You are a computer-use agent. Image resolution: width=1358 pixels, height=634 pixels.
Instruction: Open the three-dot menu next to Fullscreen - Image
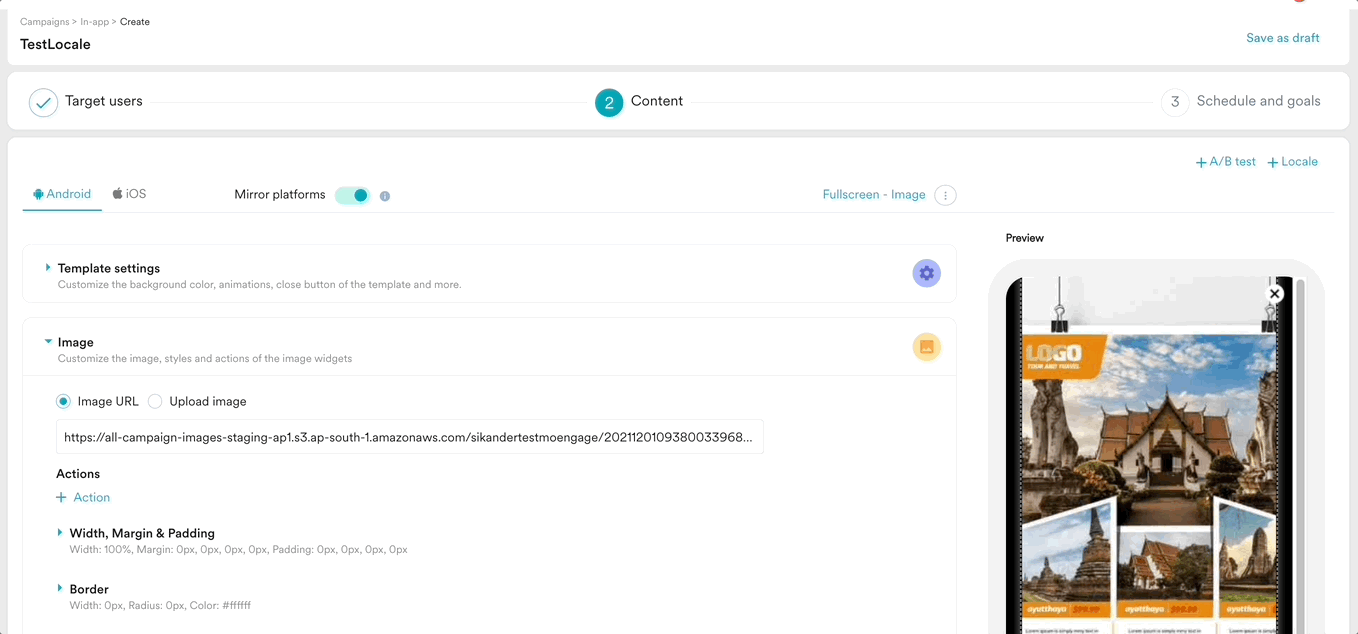click(944, 194)
